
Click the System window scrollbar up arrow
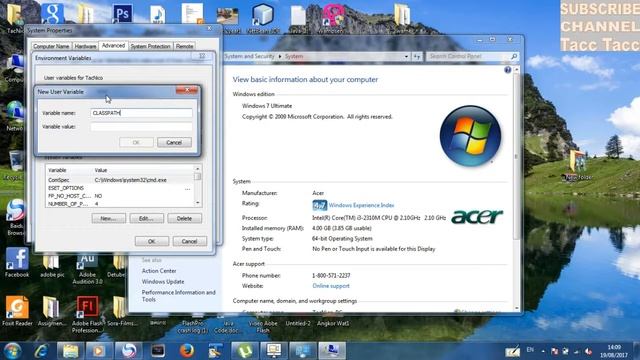[x=517, y=70]
